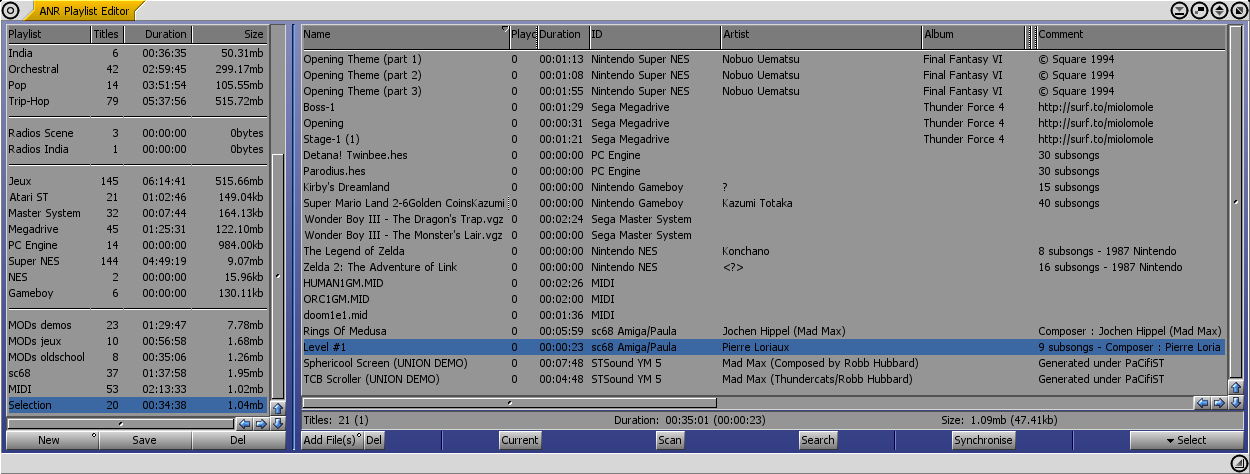The height and width of the screenshot is (474, 1250).
Task: Click the Add File(s) button
Action: click(331, 440)
